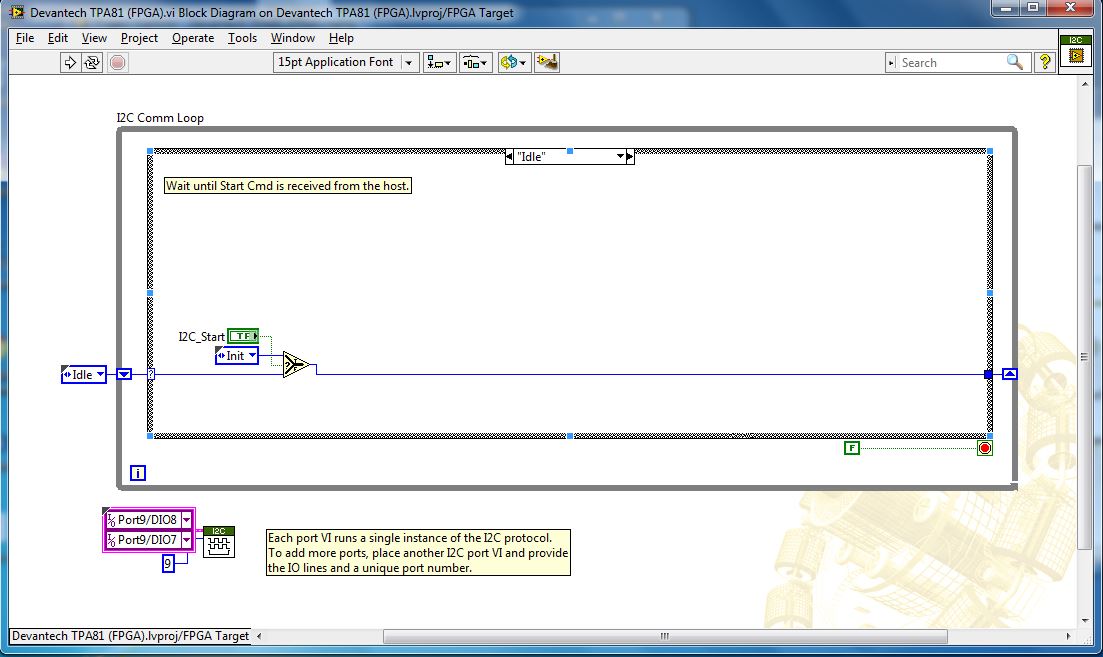Click the case selector terminal
The width and height of the screenshot is (1103, 657).
(151, 374)
